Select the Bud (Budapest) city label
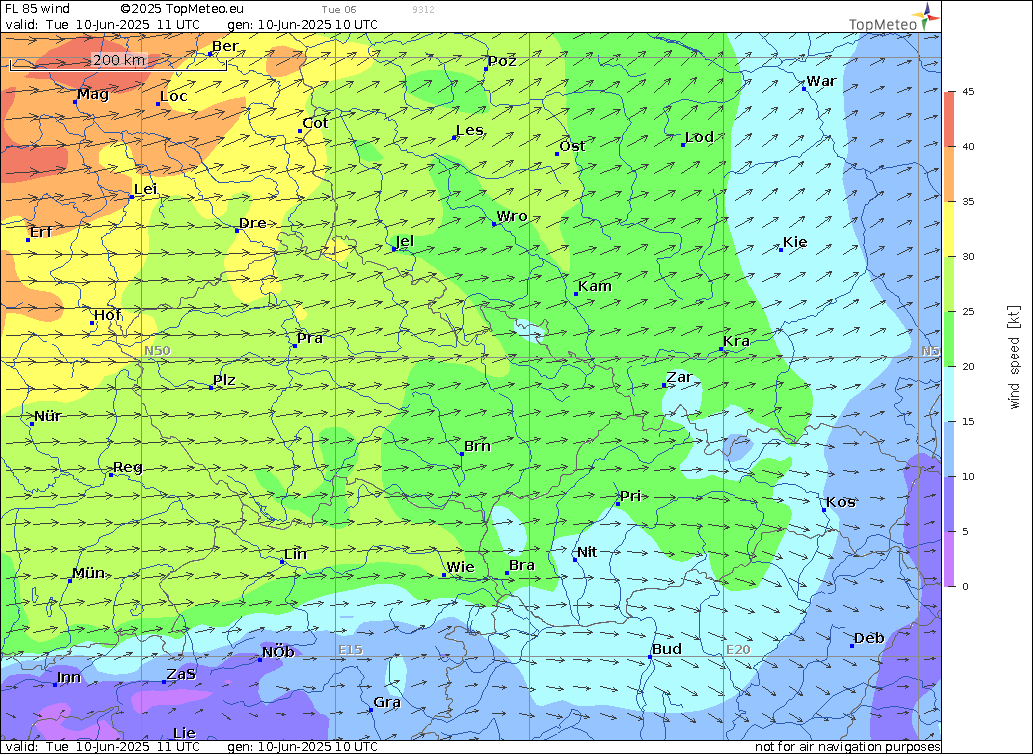1033x754 pixels. tap(667, 649)
